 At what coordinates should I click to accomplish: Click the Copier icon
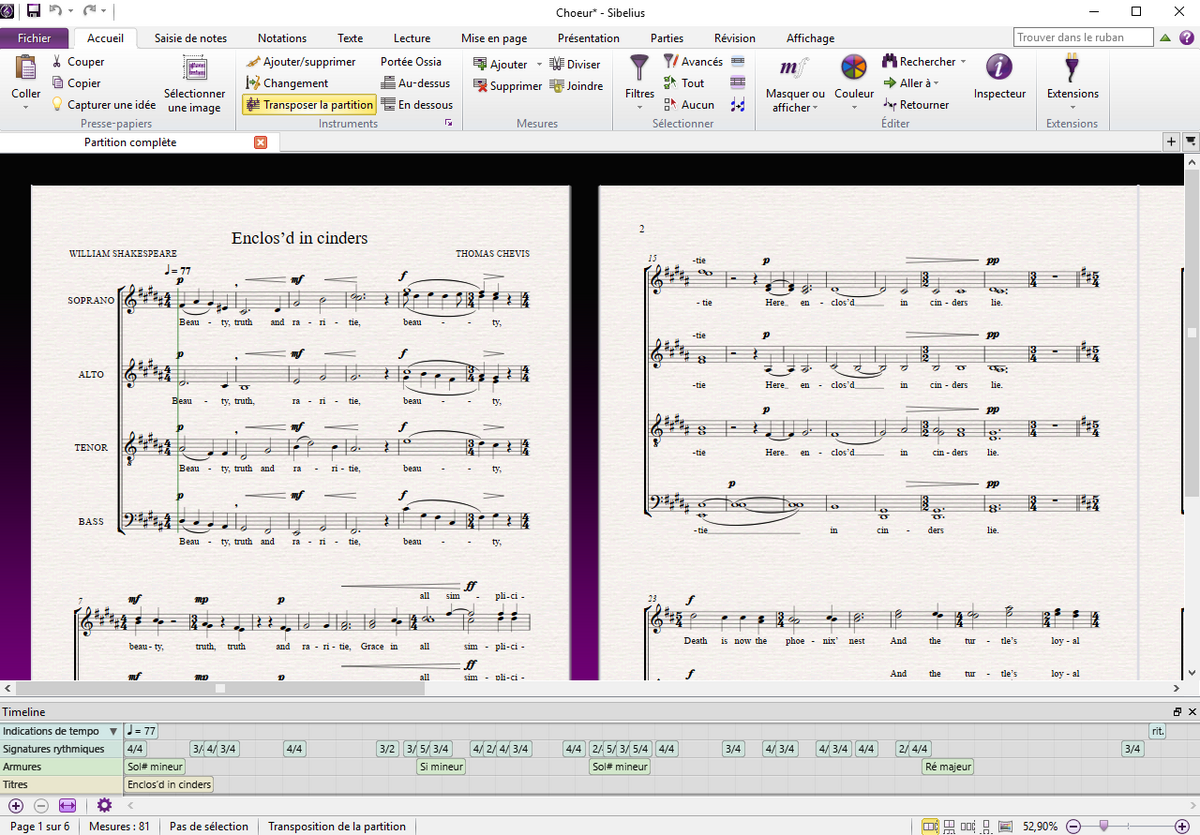click(57, 83)
